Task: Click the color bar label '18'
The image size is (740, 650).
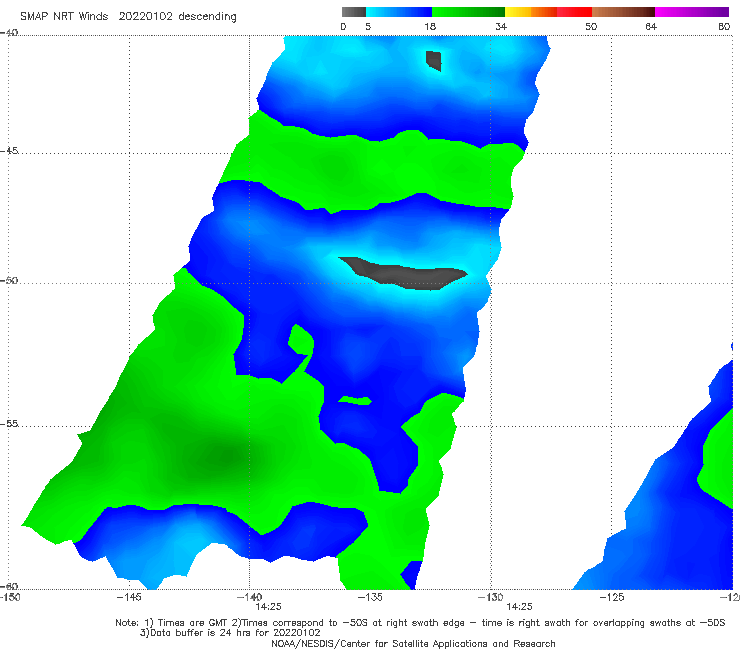Action: click(x=429, y=26)
